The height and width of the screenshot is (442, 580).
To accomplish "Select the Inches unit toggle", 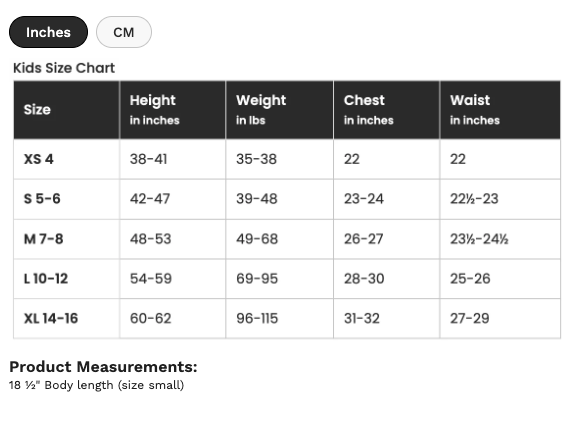I will point(48,32).
